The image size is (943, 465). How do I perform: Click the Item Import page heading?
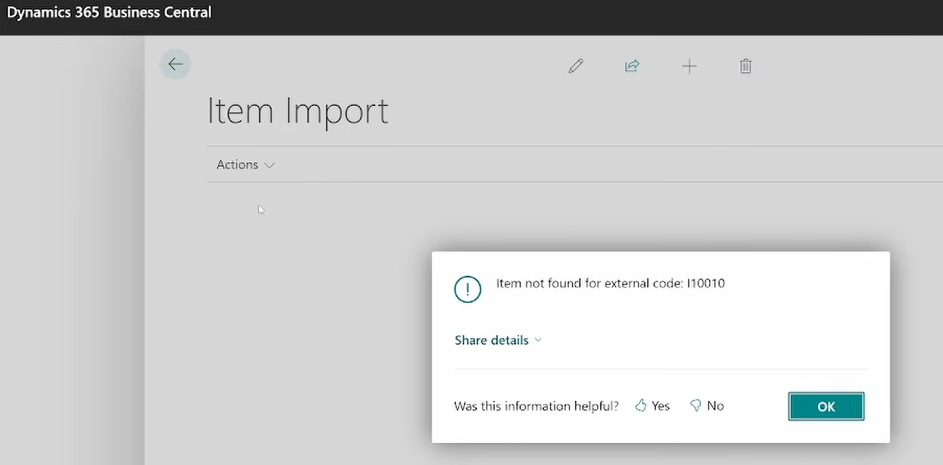point(298,111)
